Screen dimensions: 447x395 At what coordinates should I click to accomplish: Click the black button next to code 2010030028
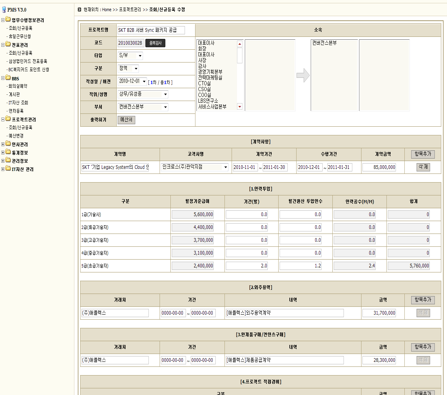tap(155, 43)
